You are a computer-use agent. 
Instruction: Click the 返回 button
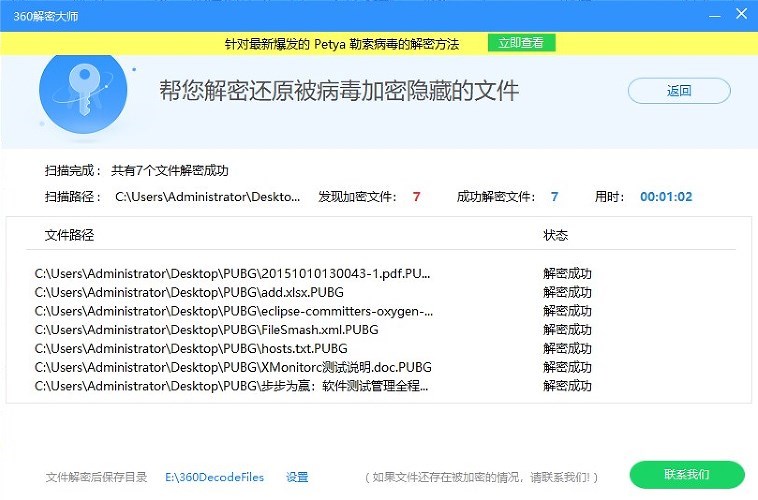point(679,90)
